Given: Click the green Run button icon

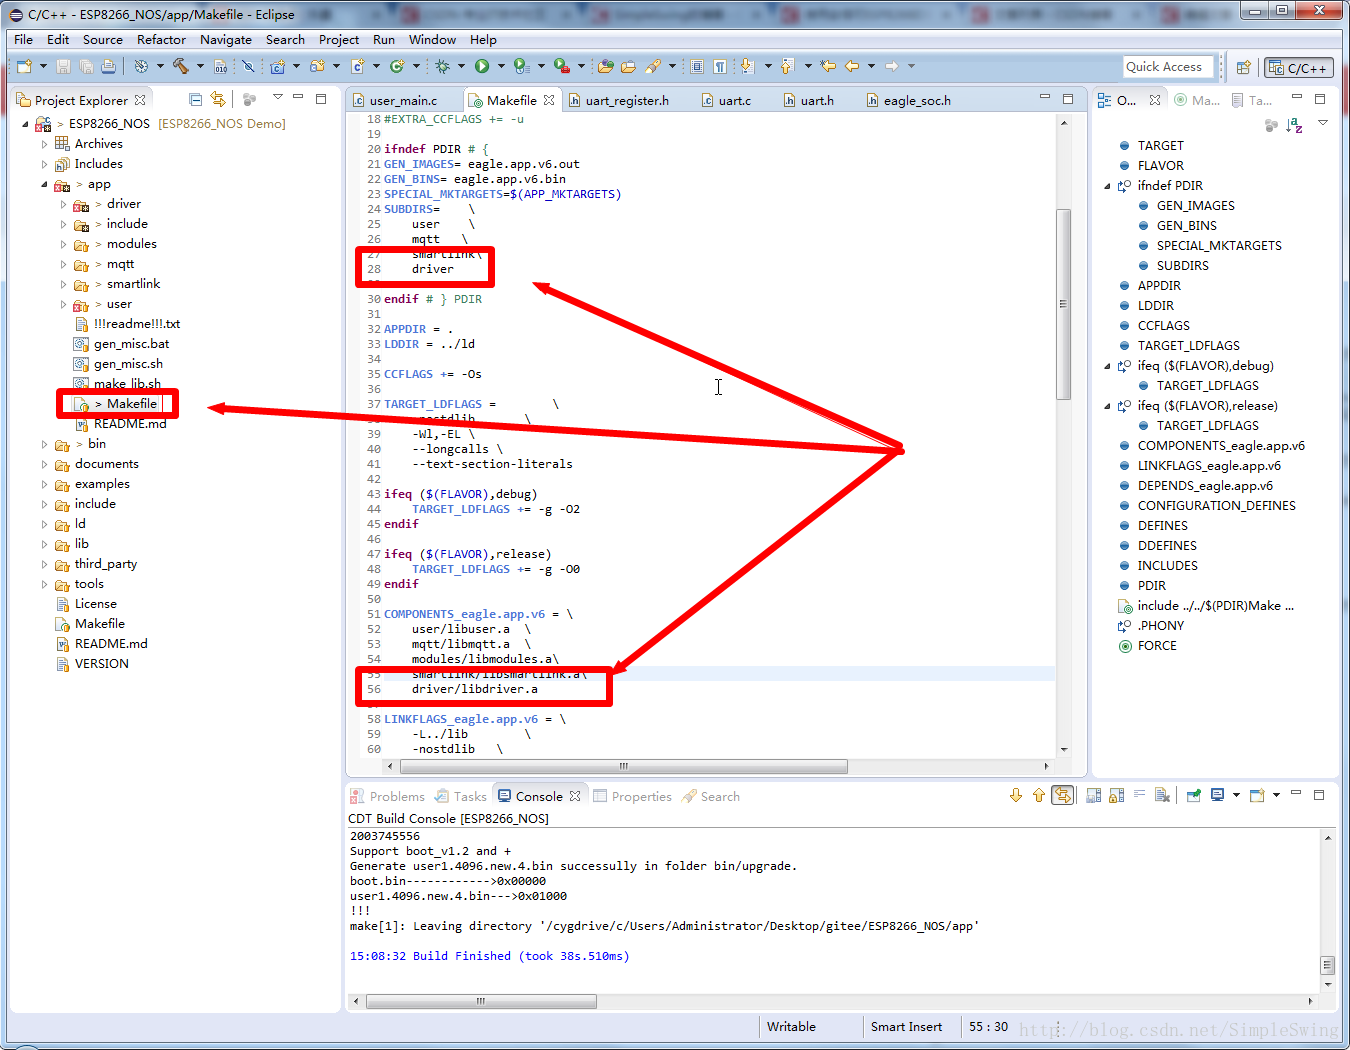Looking at the screenshot, I should click(482, 66).
